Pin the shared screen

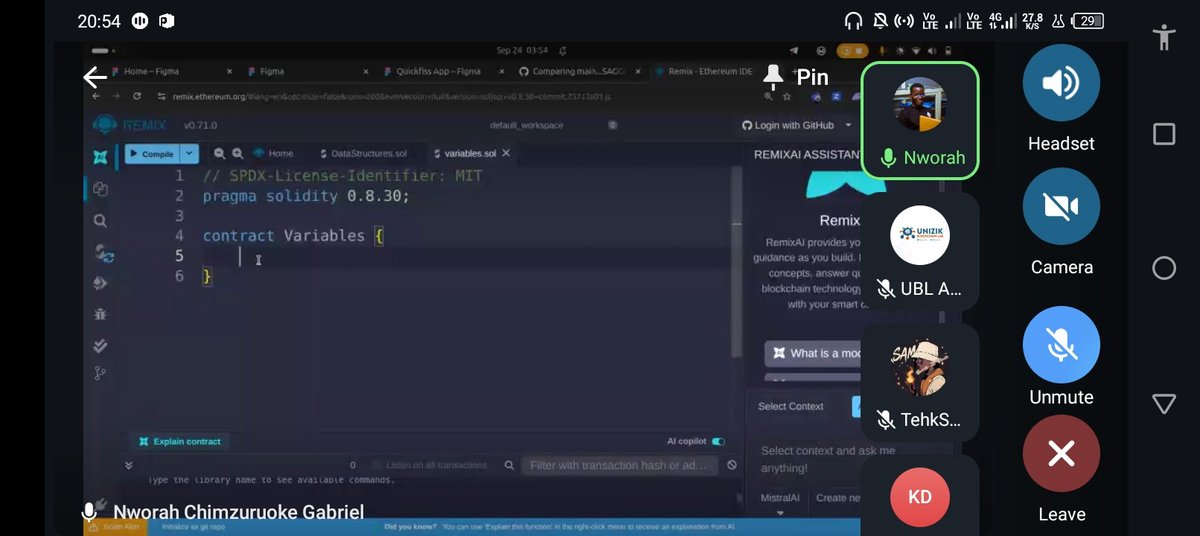(x=796, y=77)
